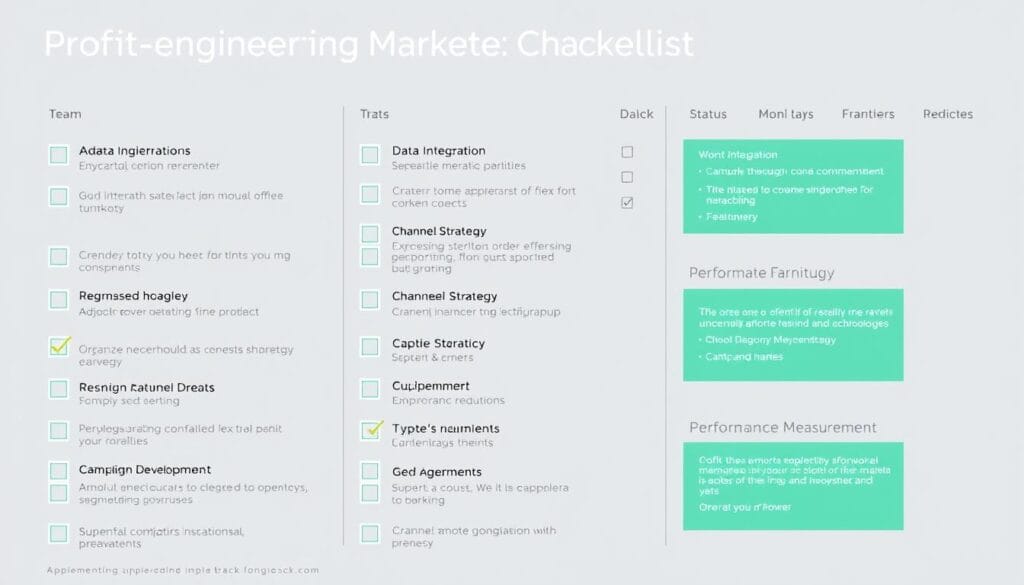Click the Team column header
This screenshot has width=1024, height=585.
click(x=65, y=114)
